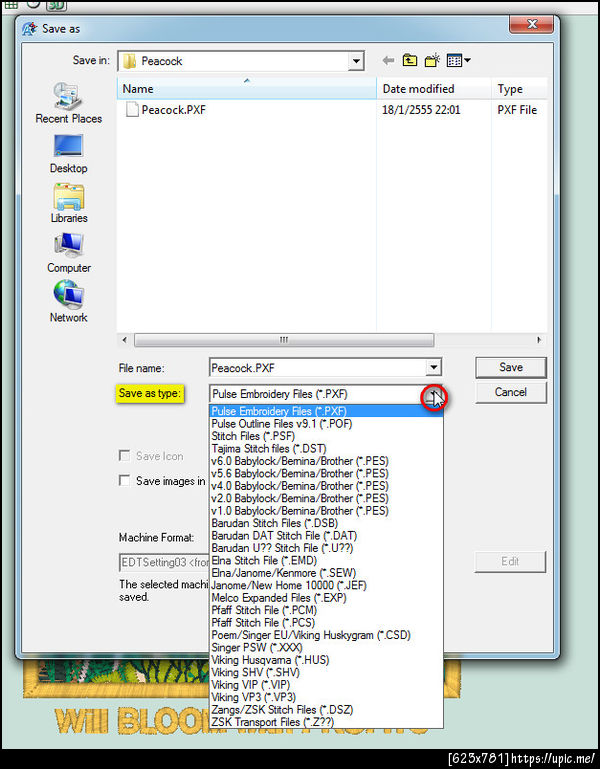Viewport: 600px width, 769px height.
Task: Select the Peacock.PXF file icon
Action: (132, 109)
